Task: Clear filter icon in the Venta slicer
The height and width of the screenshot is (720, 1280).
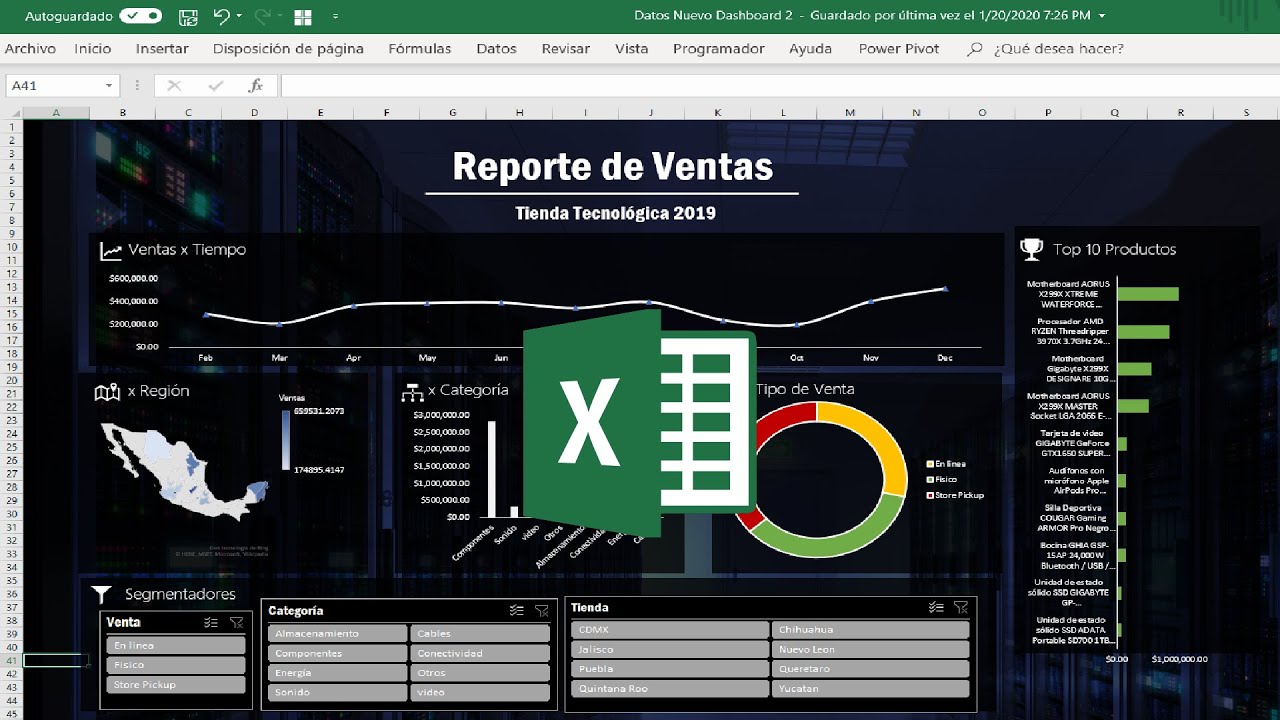Action: (x=236, y=622)
